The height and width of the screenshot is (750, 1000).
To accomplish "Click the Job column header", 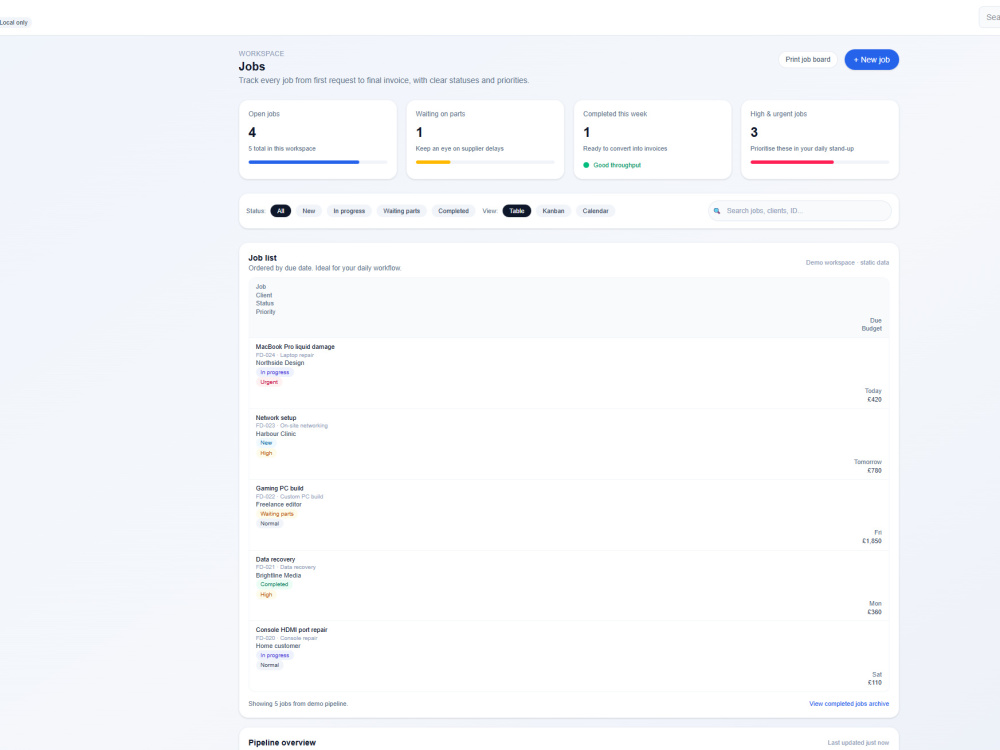I will (261, 287).
